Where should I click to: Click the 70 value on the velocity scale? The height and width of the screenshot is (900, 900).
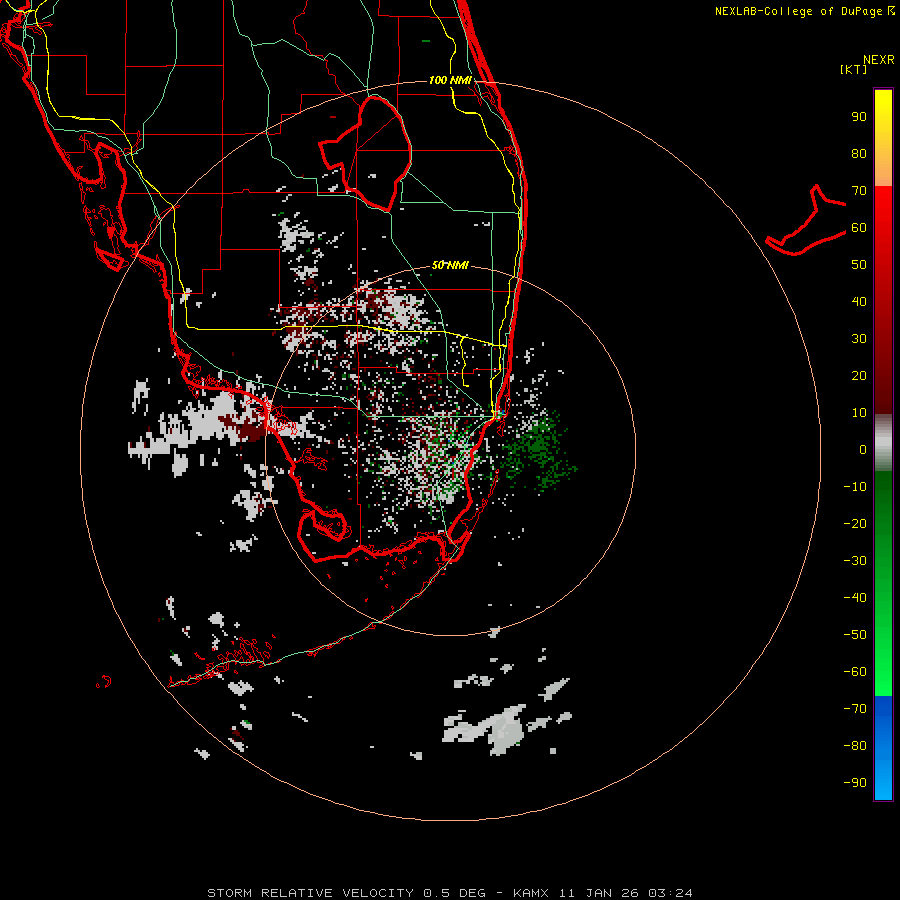[859, 191]
